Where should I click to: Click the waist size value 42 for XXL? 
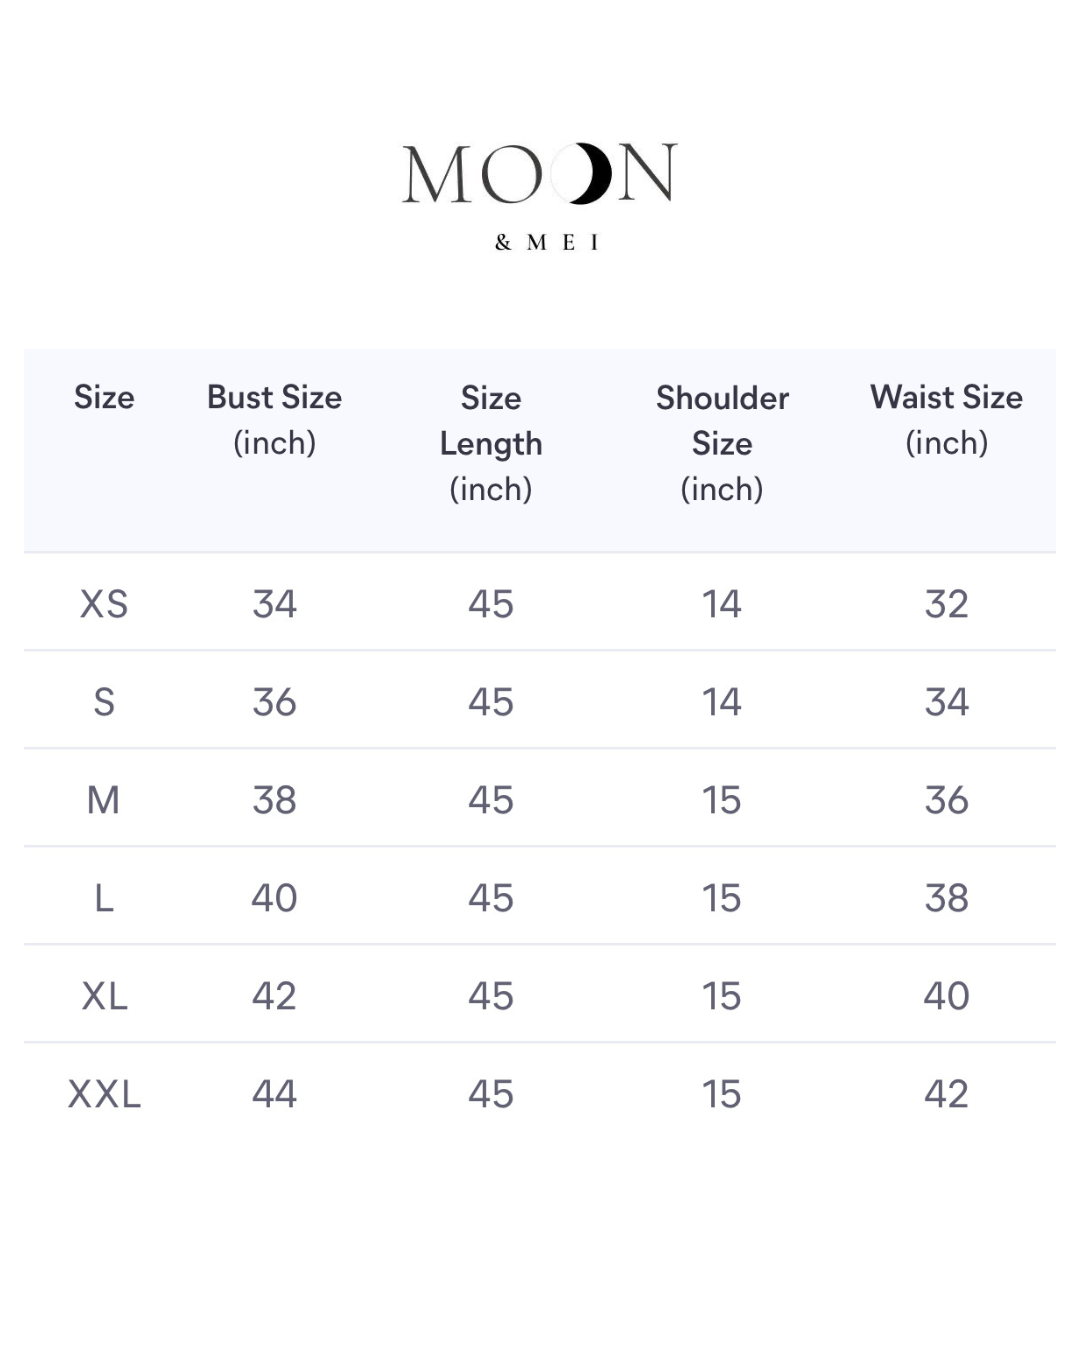coord(946,1094)
